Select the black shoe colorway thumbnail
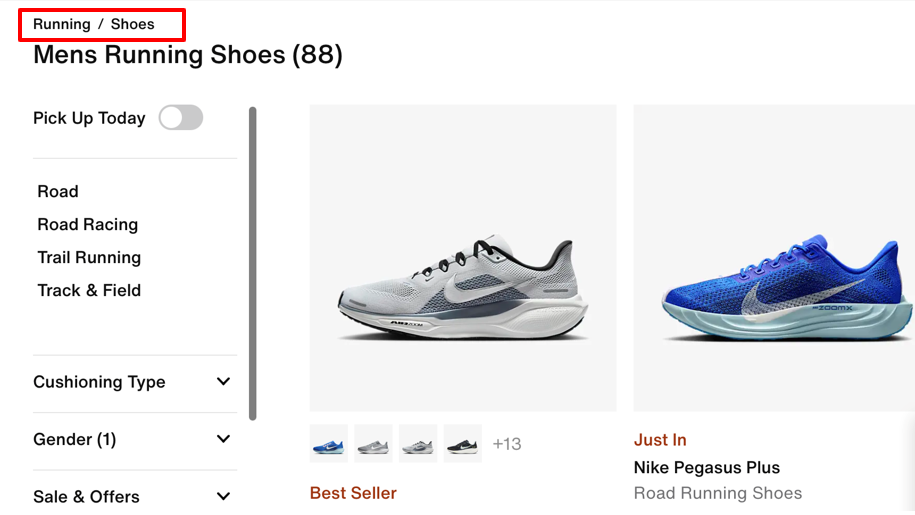This screenshot has height=515, width=915. click(x=463, y=444)
